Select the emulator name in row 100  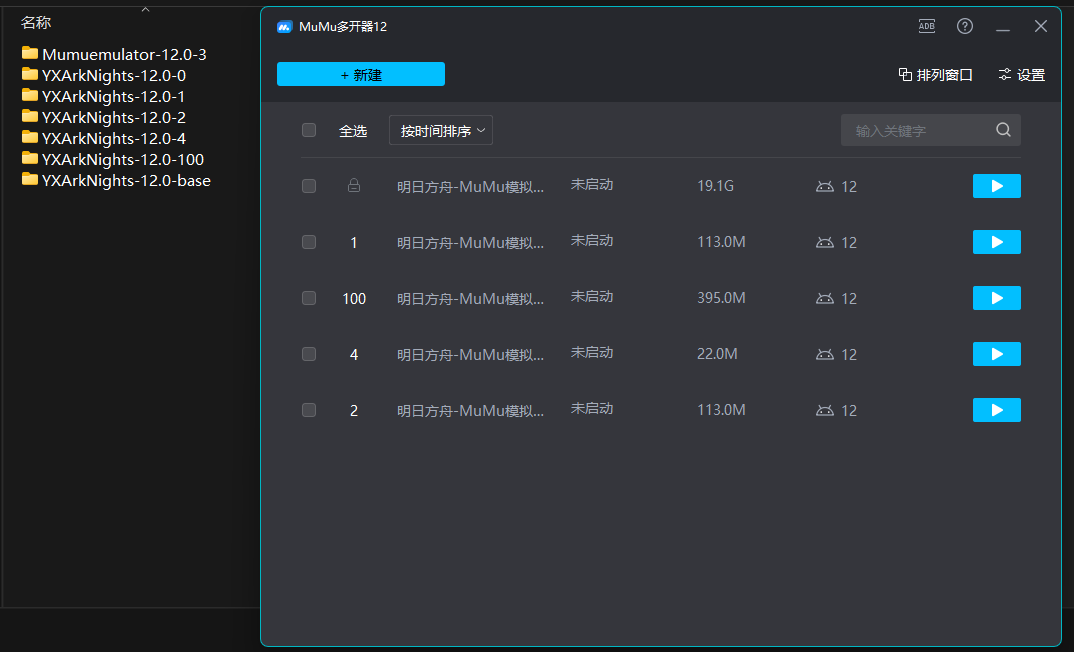[471, 299]
